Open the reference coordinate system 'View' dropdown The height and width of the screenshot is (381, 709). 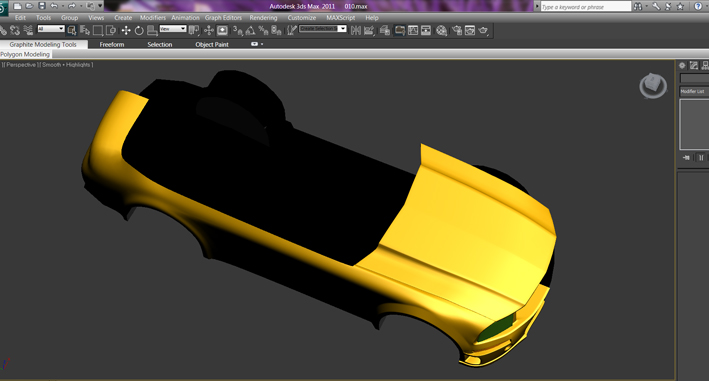[173, 29]
